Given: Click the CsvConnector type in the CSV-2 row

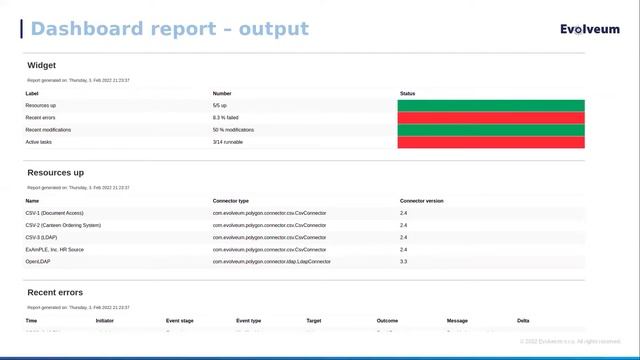Looking at the screenshot, I should [269, 225].
